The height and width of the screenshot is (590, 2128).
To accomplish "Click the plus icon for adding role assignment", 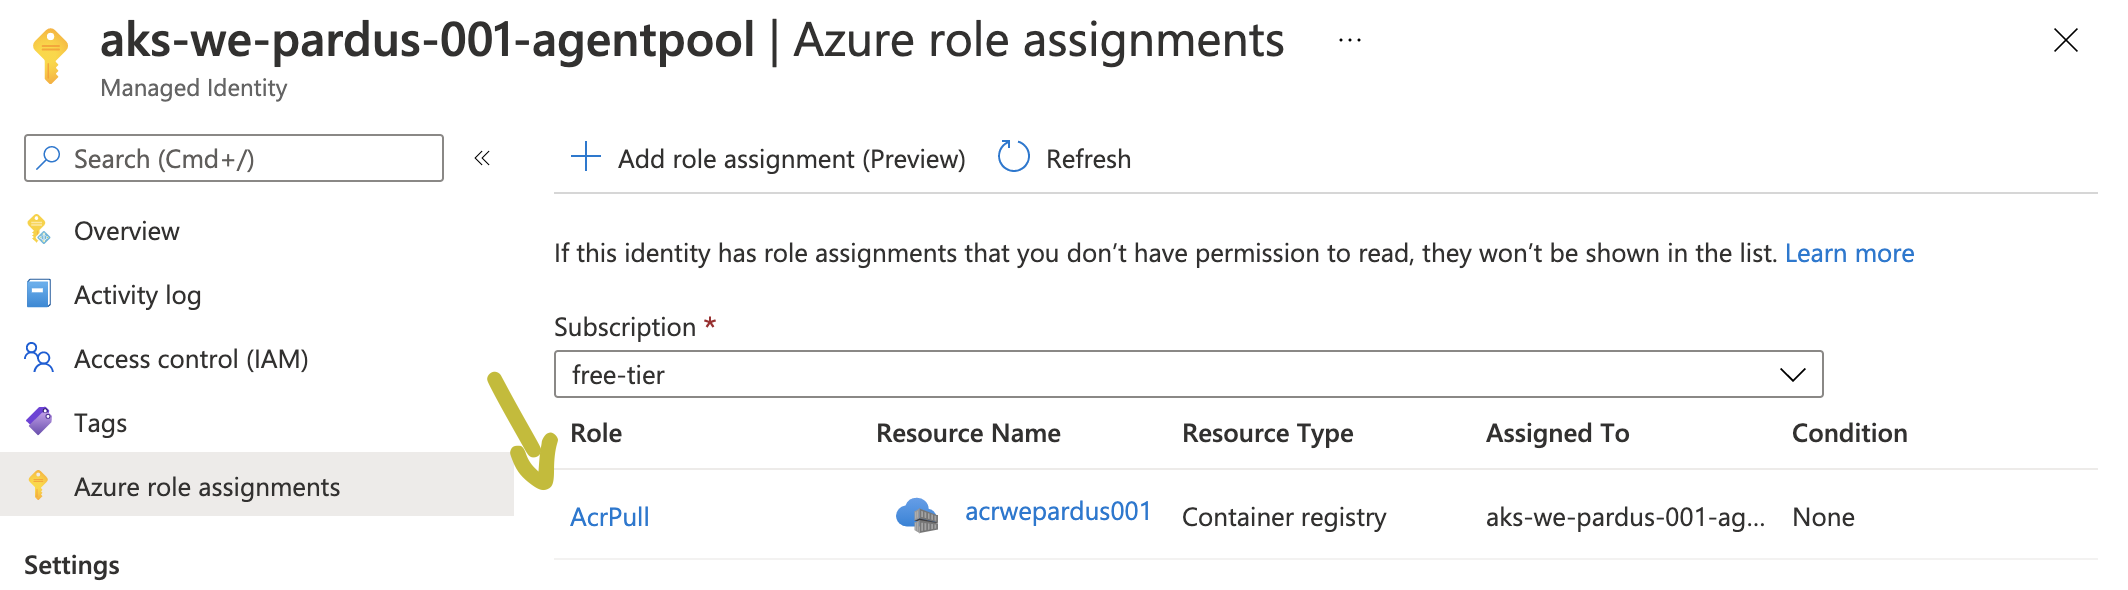I will (585, 157).
